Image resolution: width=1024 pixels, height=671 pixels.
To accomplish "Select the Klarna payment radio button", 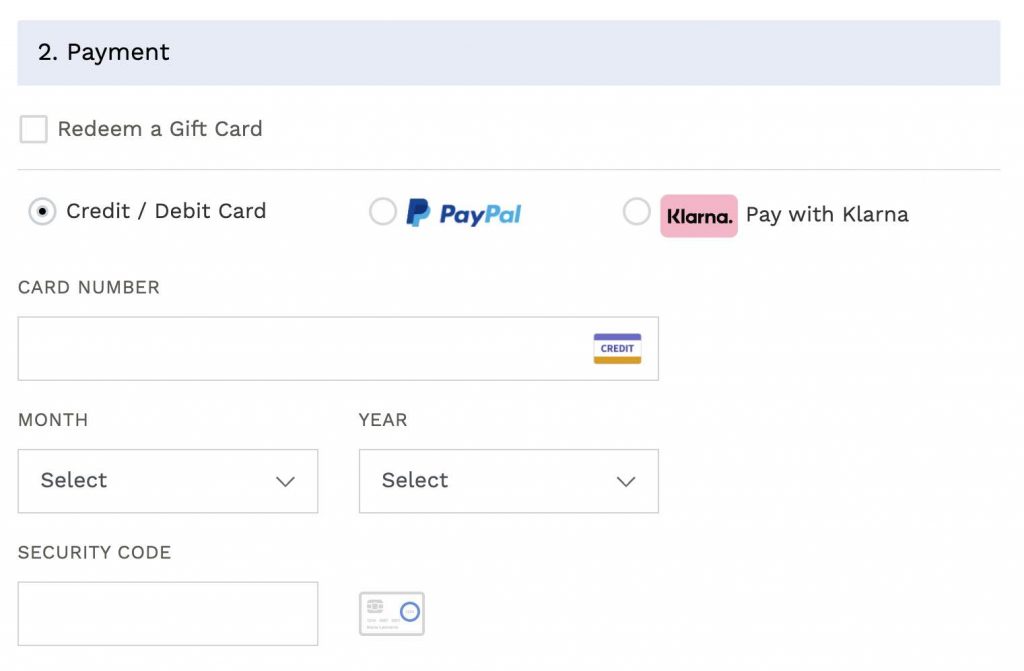I will coord(637,212).
